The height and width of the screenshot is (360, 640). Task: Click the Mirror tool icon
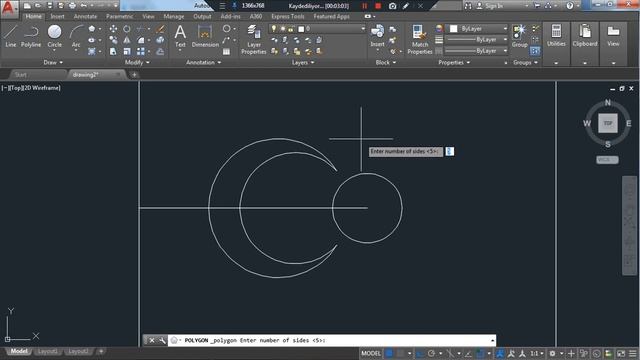click(x=127, y=40)
